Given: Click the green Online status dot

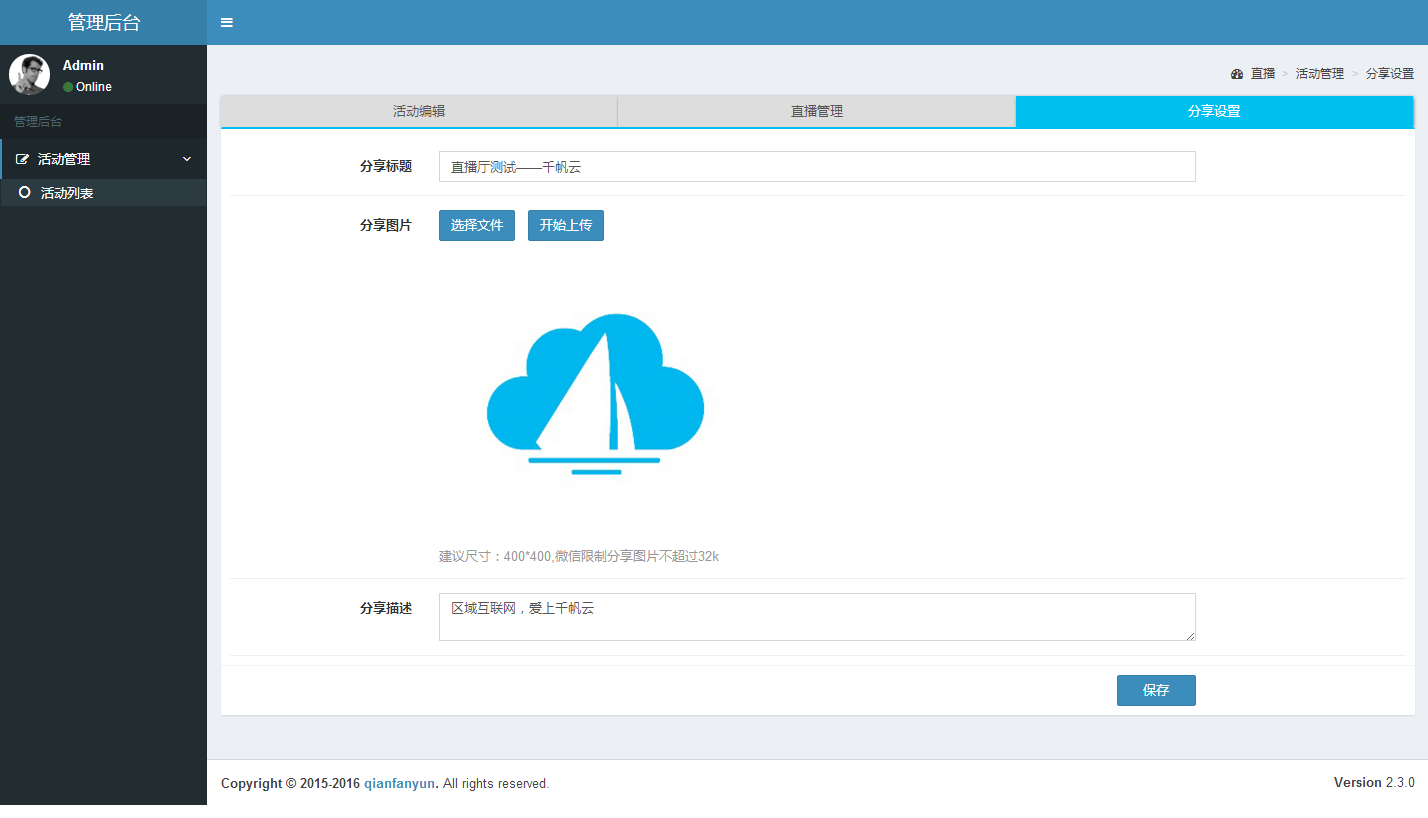Looking at the screenshot, I should point(68,87).
